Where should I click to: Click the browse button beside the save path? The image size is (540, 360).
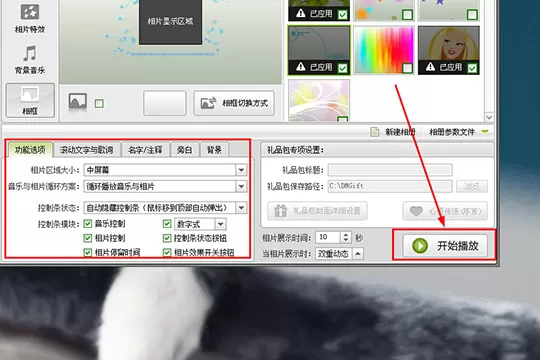tap(472, 186)
